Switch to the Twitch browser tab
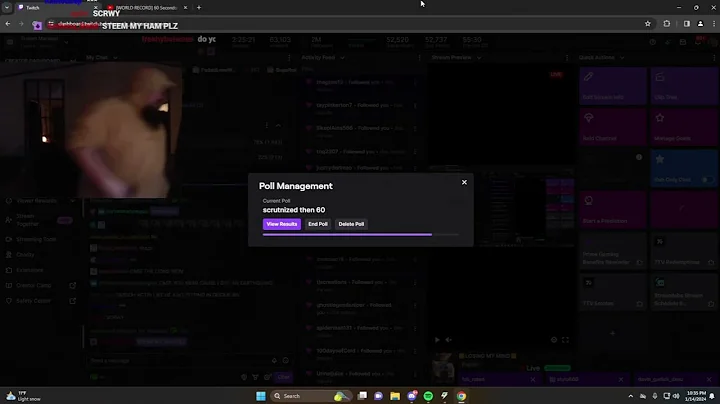The height and width of the screenshot is (404, 720). click(x=53, y=8)
